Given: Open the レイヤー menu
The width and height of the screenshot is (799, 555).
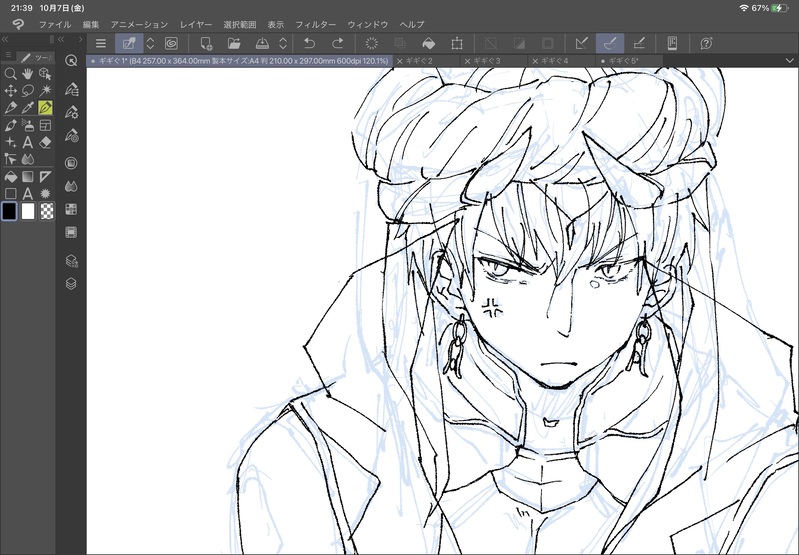Looking at the screenshot, I should [x=196, y=24].
